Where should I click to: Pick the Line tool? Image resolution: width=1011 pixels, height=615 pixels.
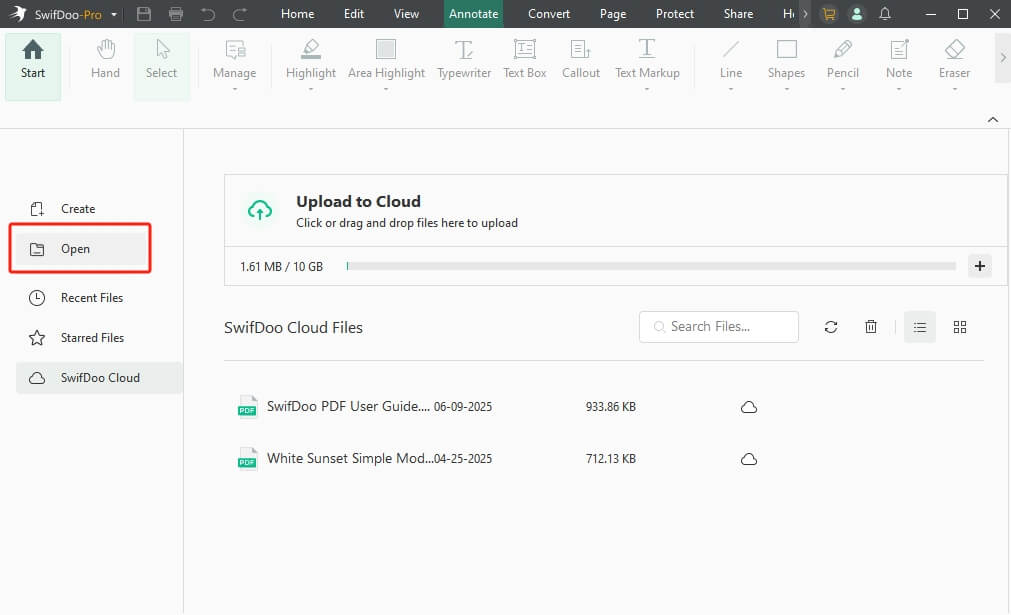click(731, 59)
